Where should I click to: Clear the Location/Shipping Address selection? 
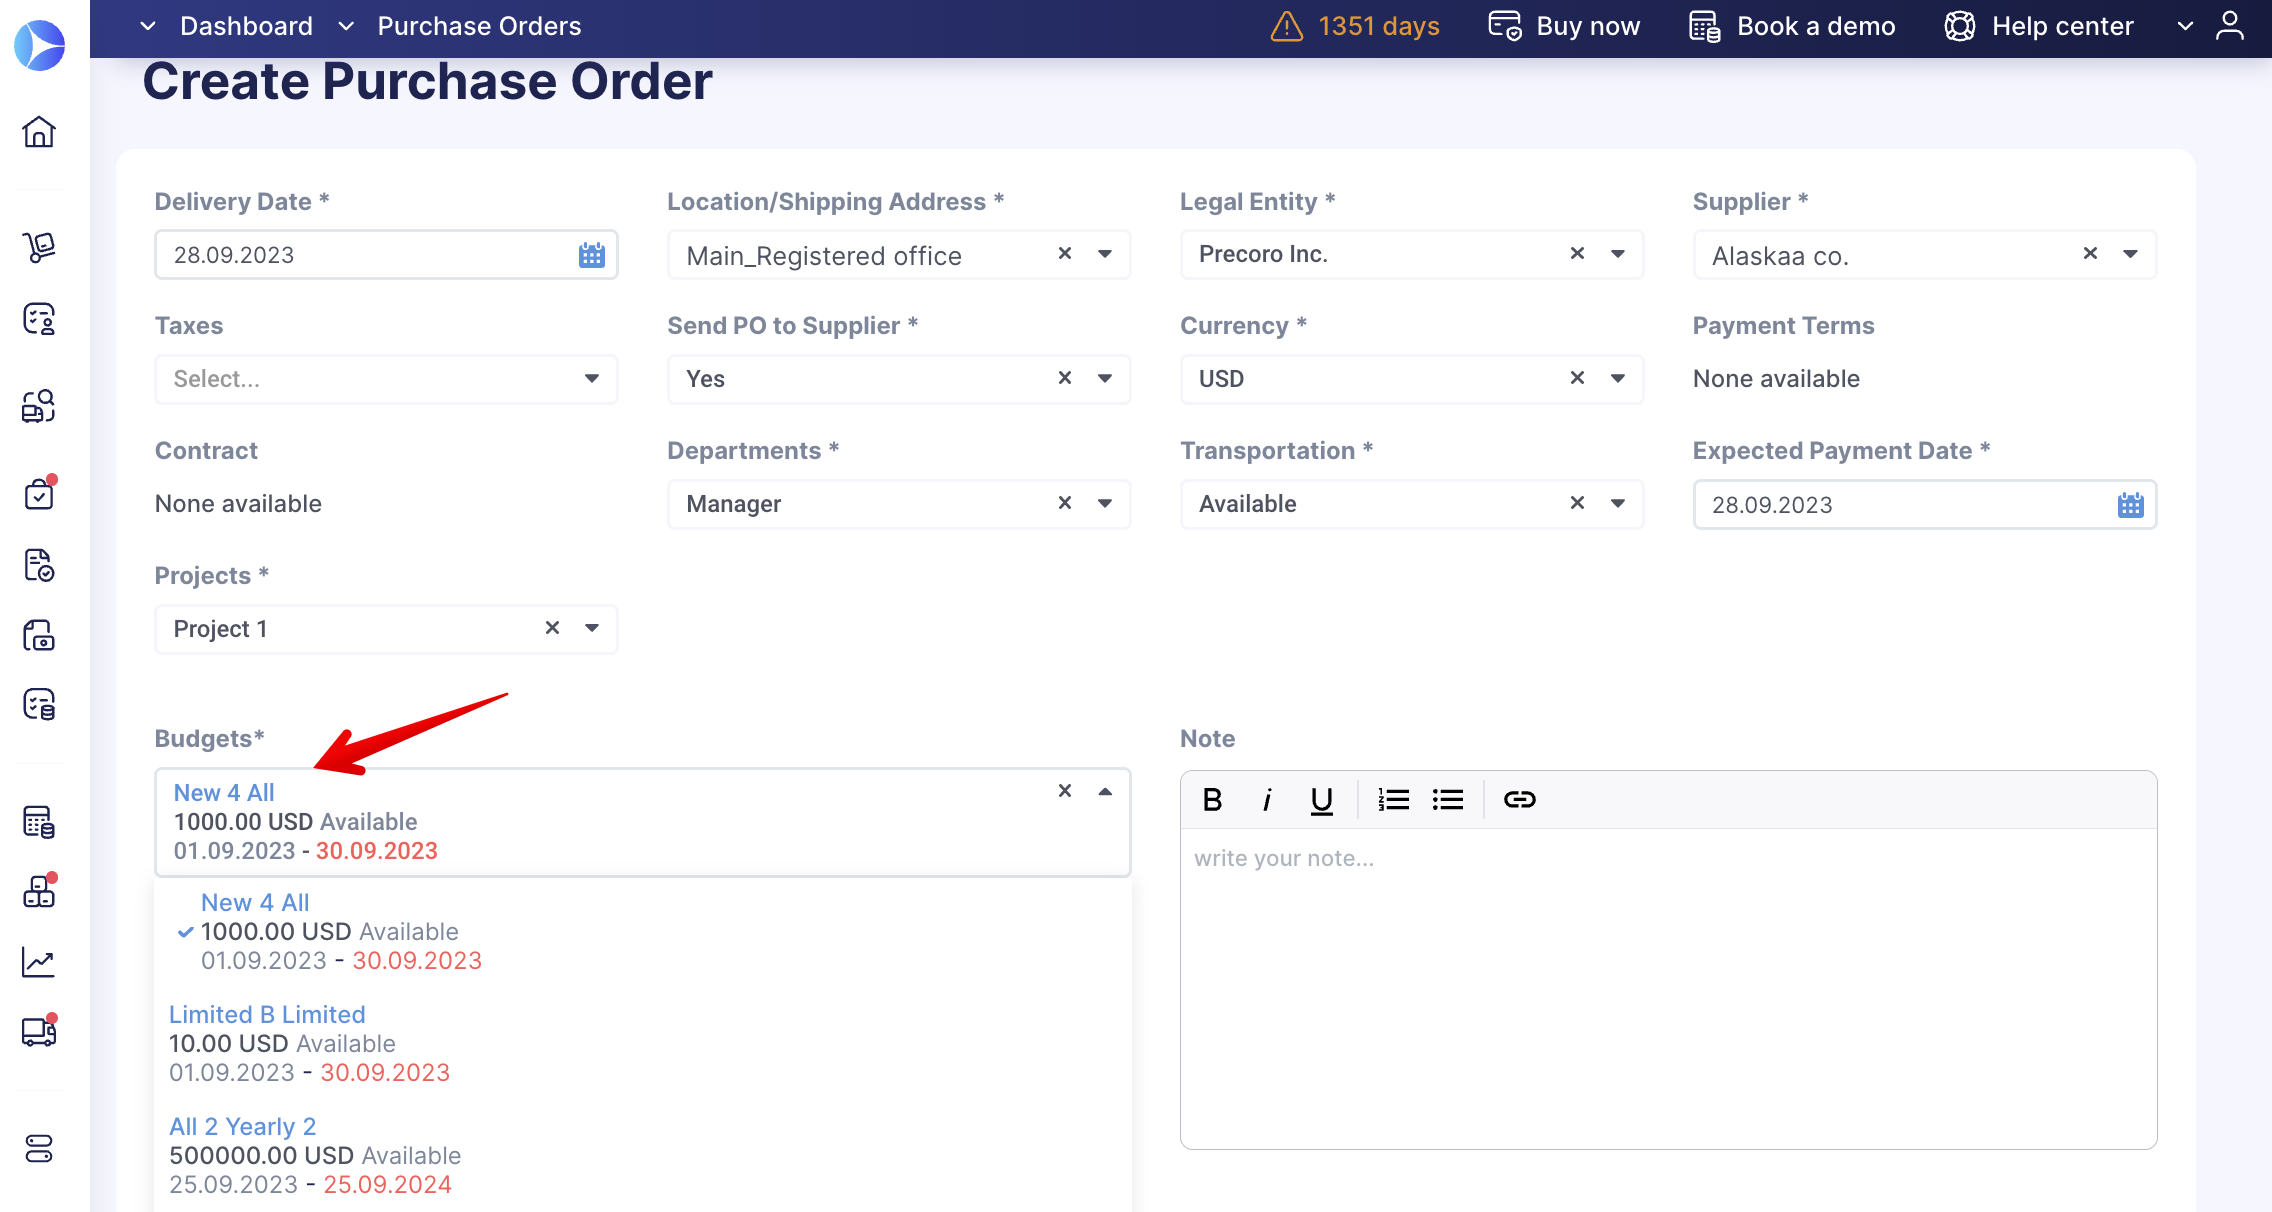click(x=1065, y=254)
